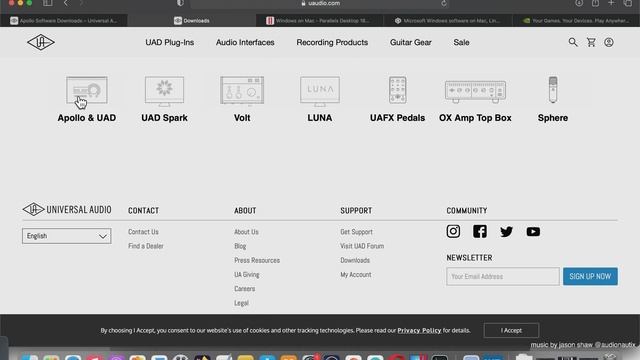Screen dimensions: 640x360
Task: Select the Sphere microphone icon
Action: click(x=553, y=90)
